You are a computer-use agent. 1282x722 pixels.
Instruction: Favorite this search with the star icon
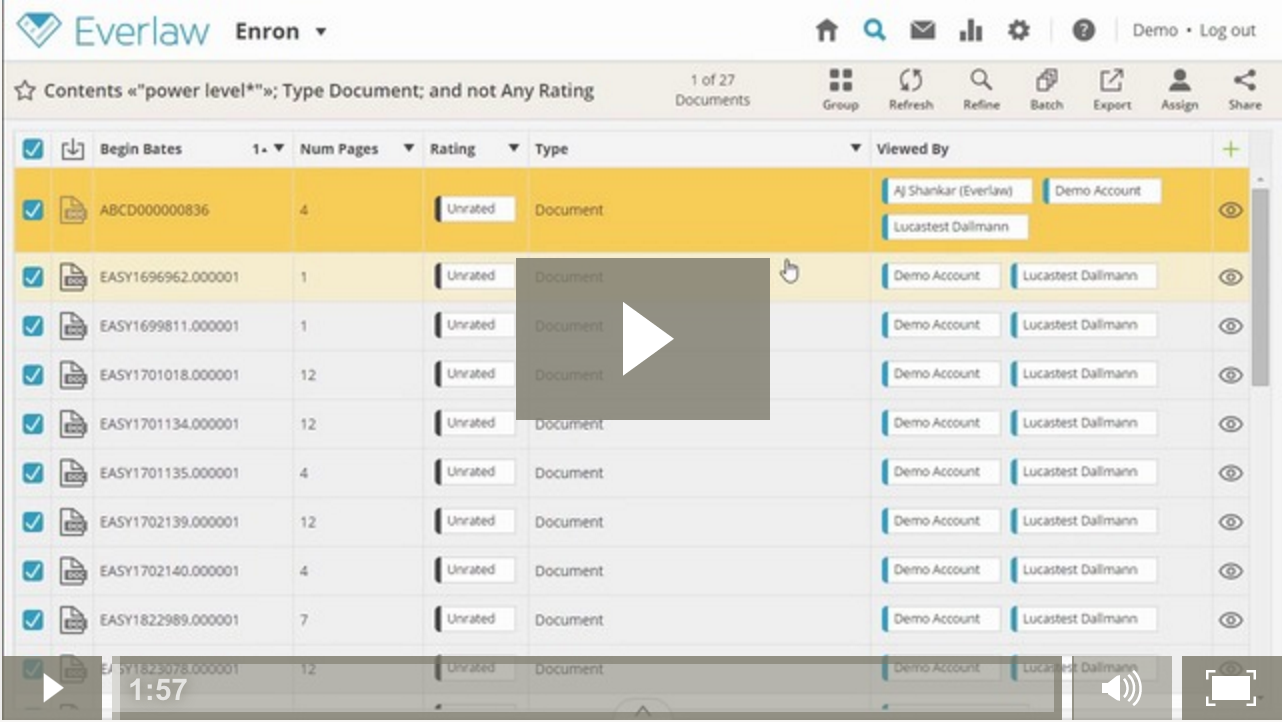coord(25,91)
